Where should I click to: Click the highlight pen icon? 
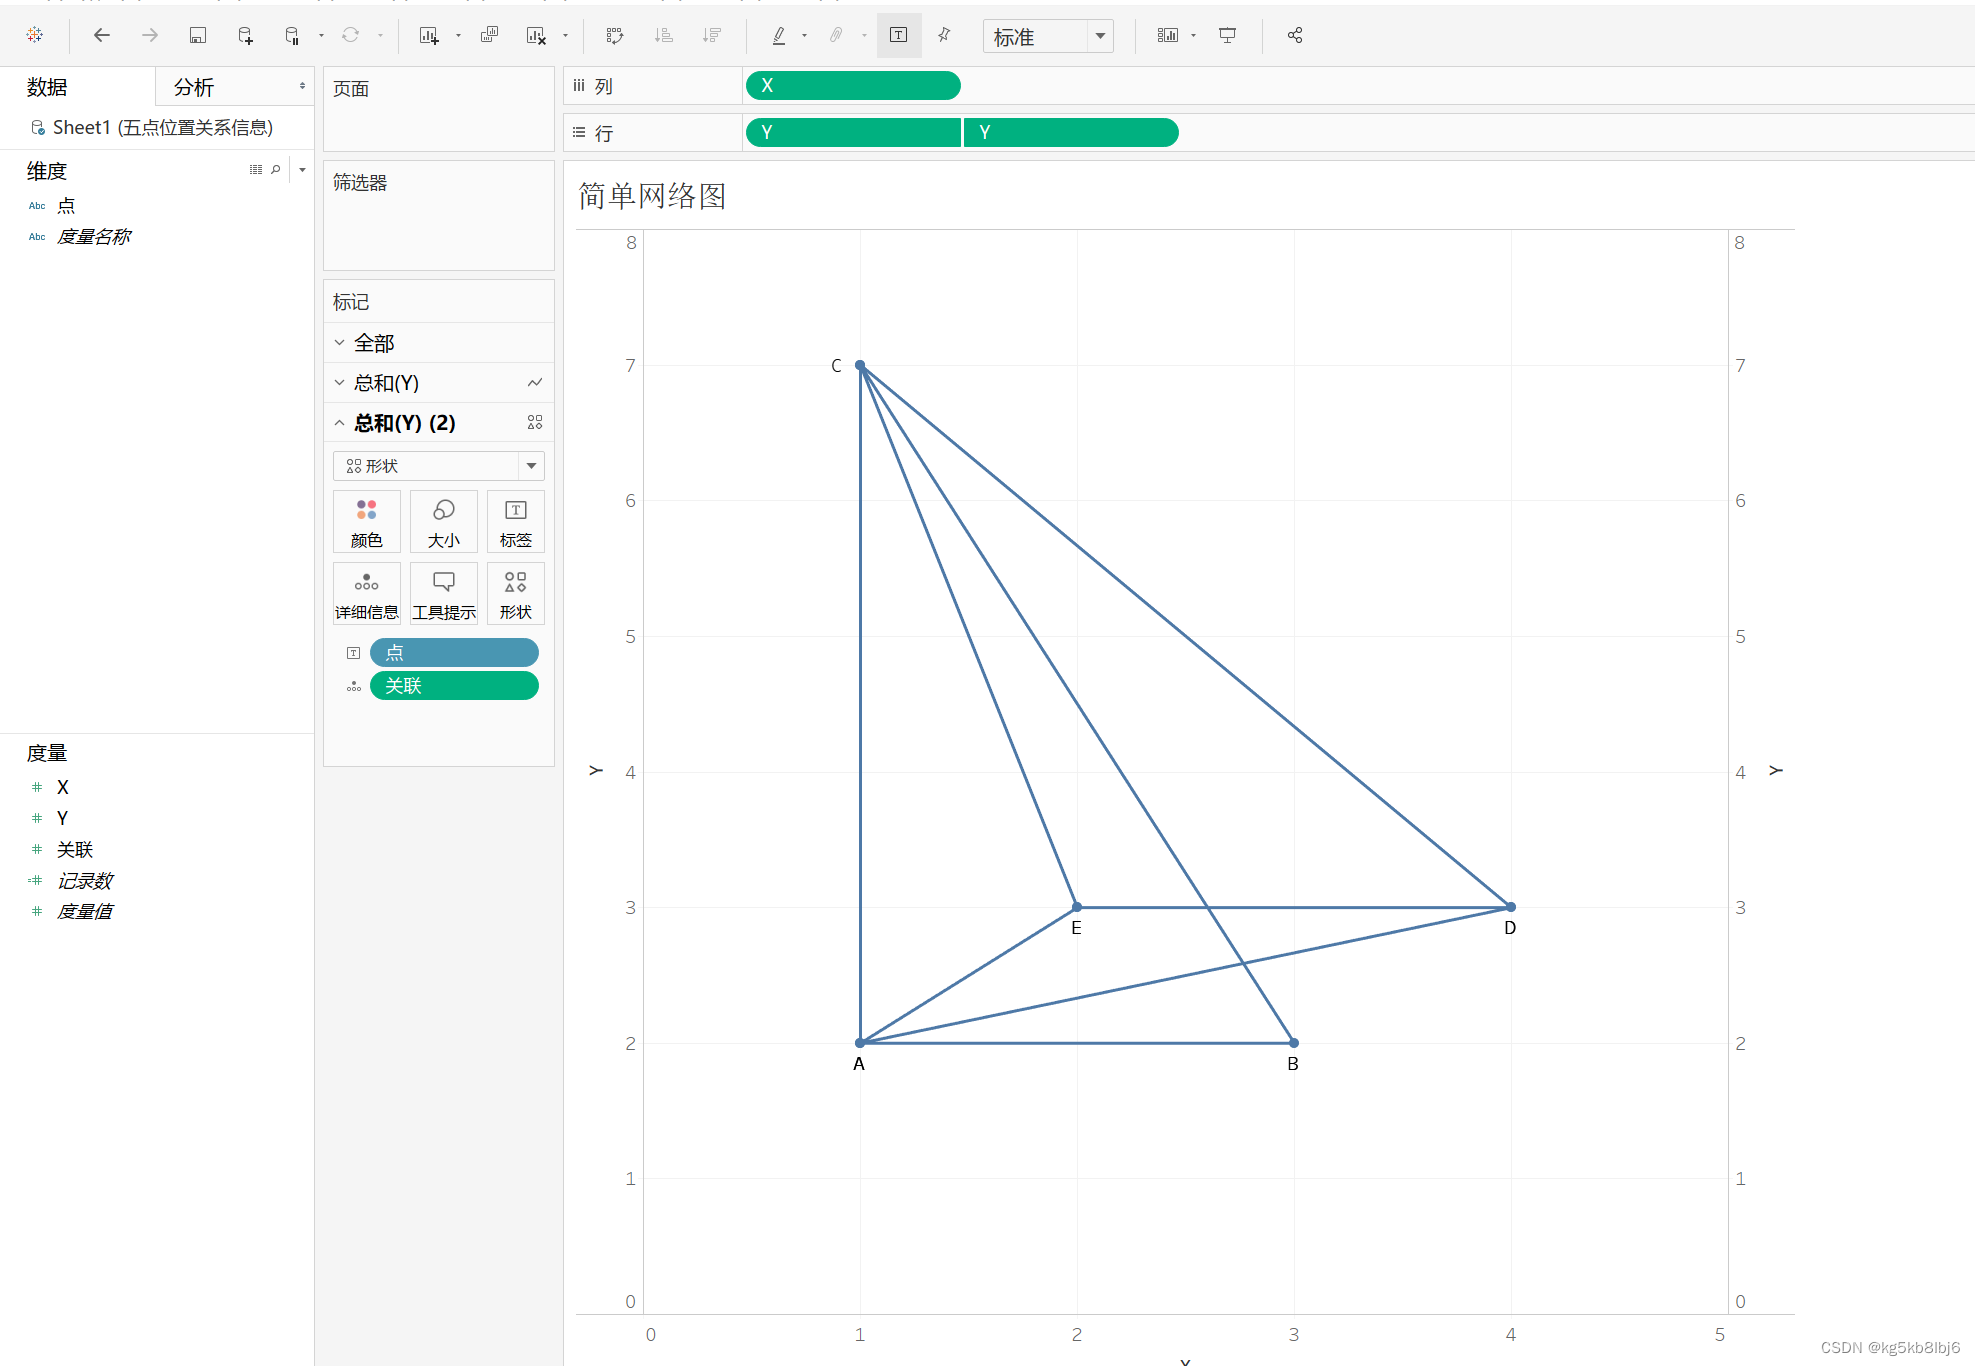[778, 35]
